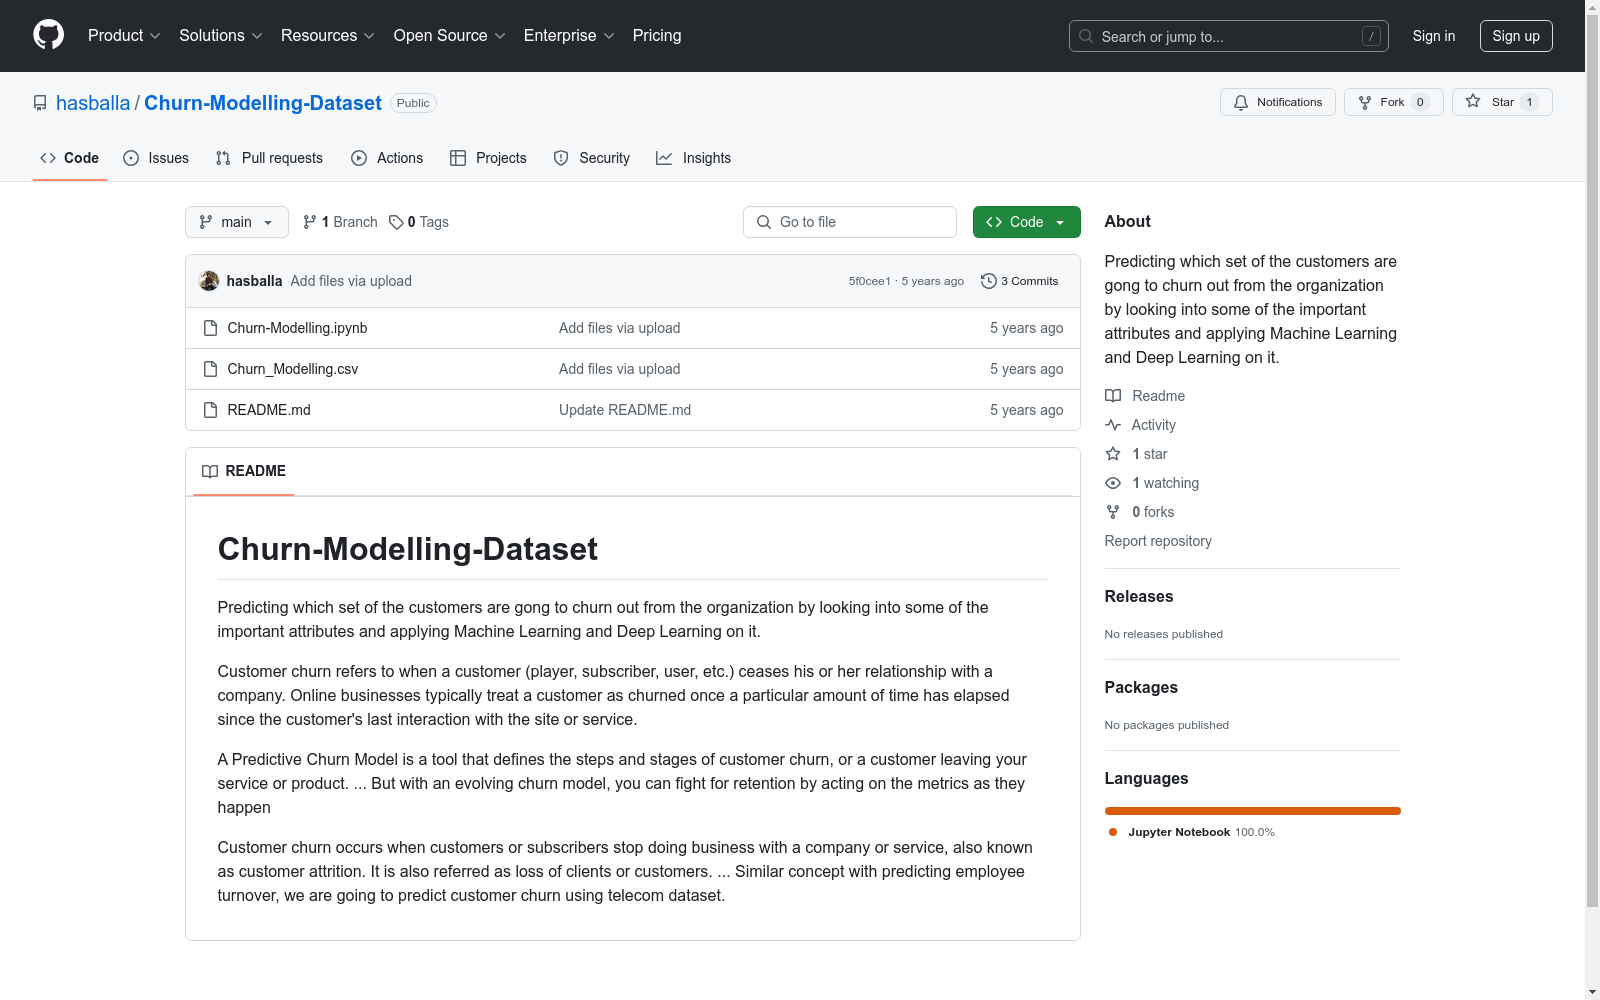Click the hasballa commit author name

point(254,281)
